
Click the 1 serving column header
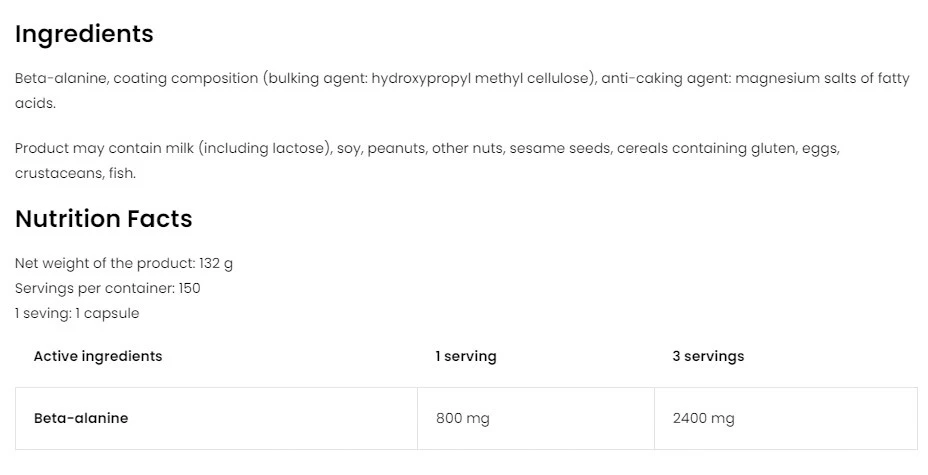click(465, 356)
